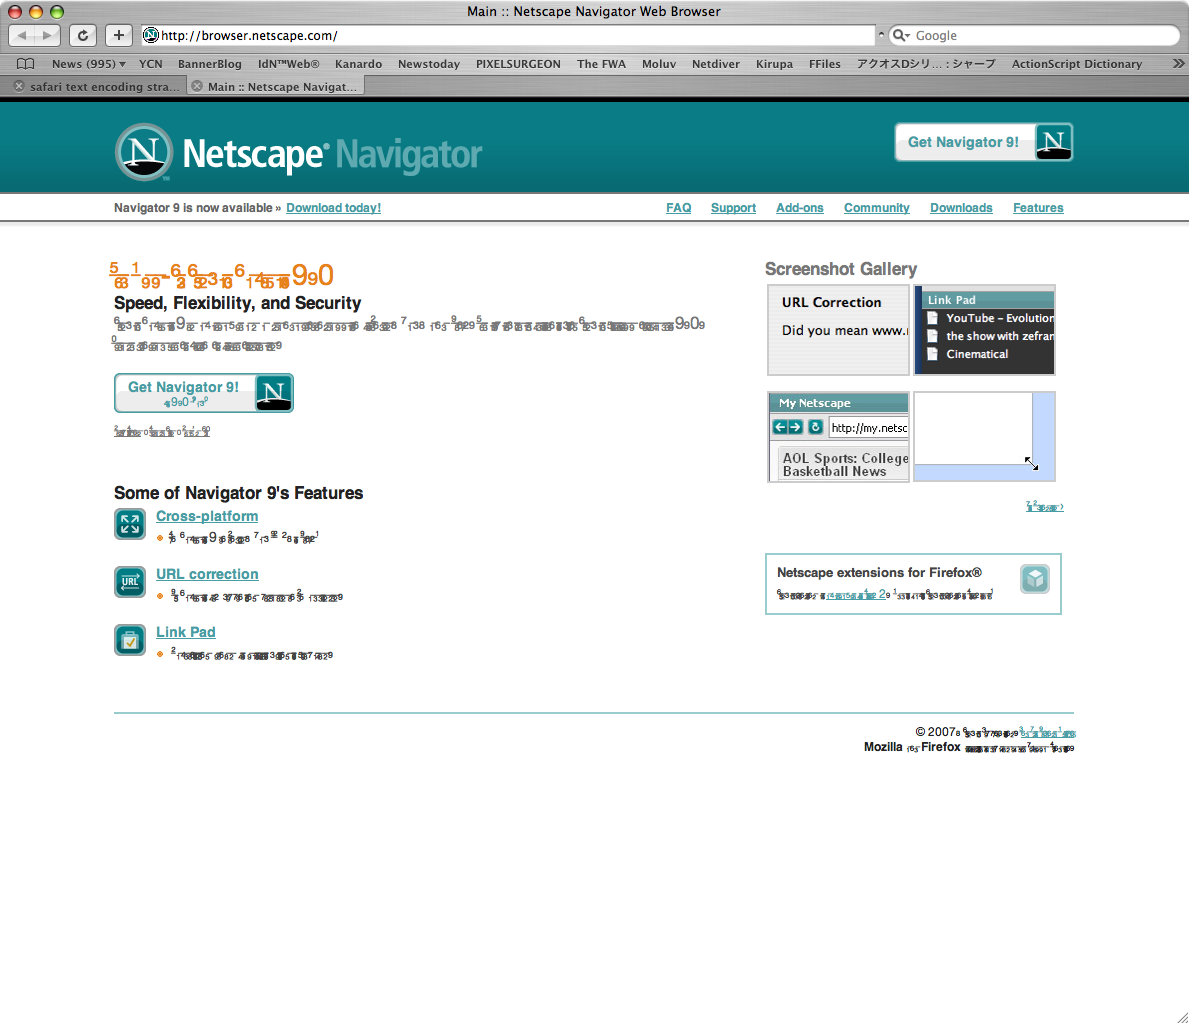Screen dimensions: 1189x1024
Task: Open the Netdiver bookmark
Action: pos(716,64)
